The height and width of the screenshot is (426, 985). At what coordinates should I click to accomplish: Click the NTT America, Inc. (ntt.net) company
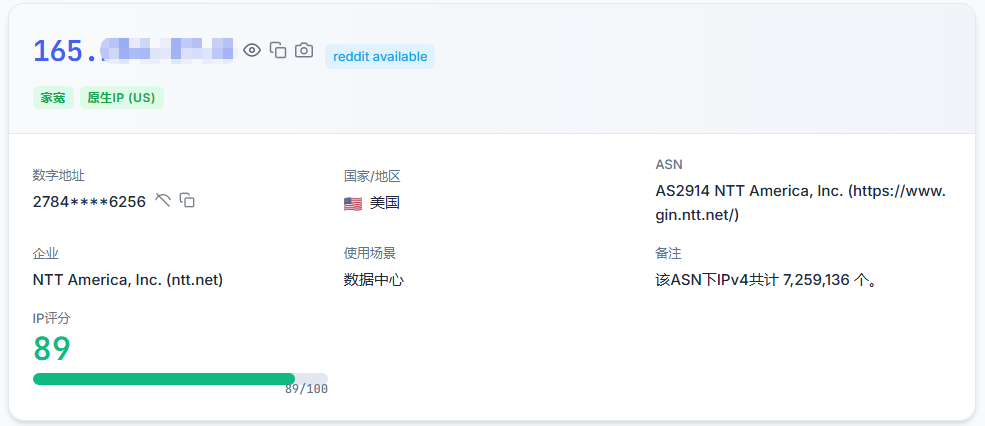(x=128, y=280)
